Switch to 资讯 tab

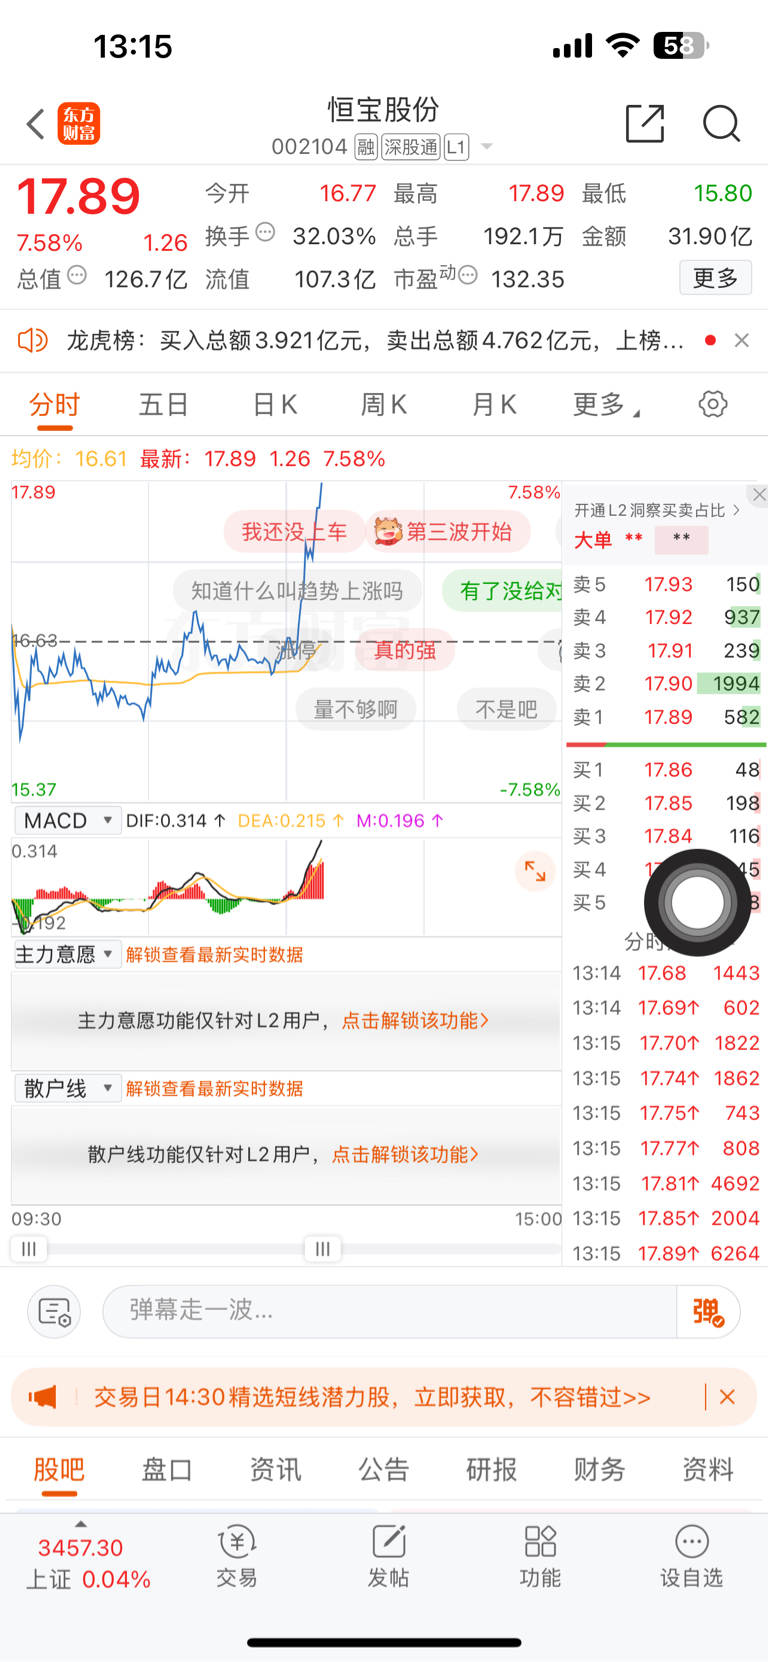275,1470
